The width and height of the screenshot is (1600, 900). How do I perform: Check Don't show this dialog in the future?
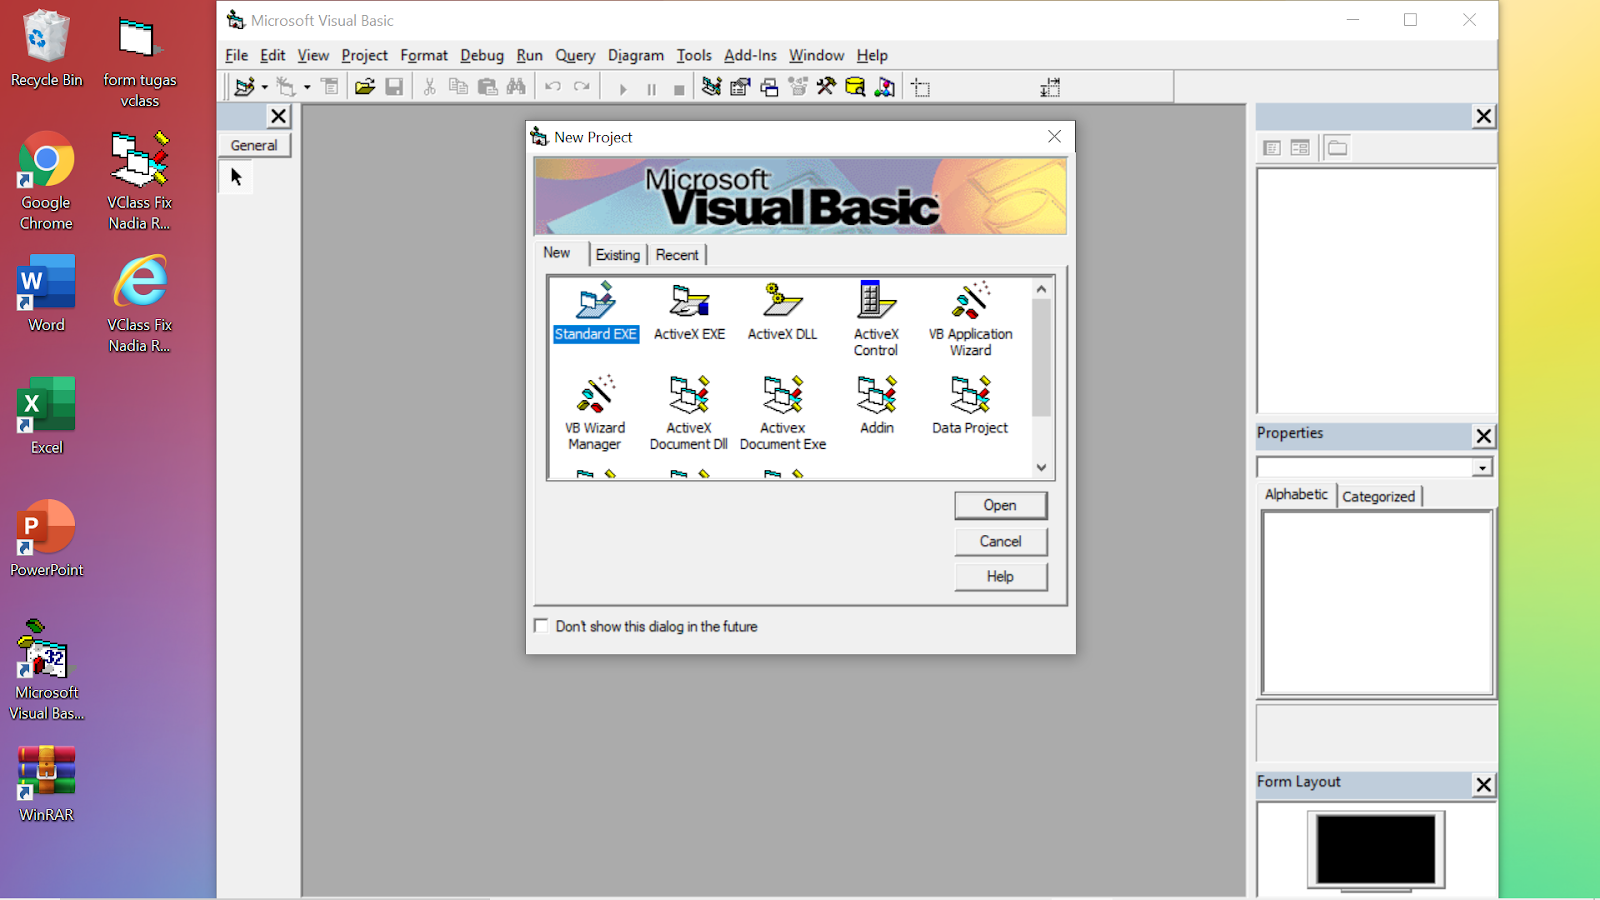(541, 625)
